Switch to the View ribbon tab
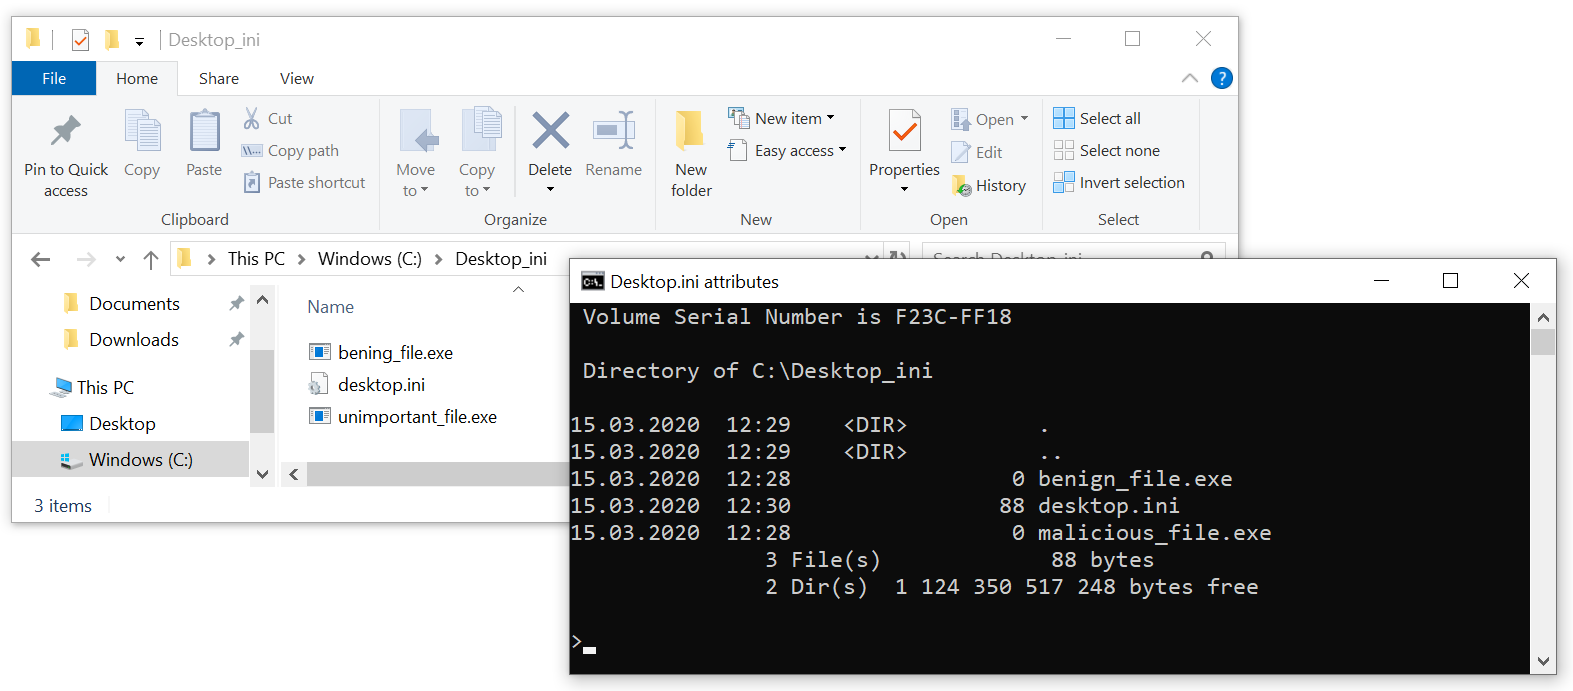 click(296, 79)
